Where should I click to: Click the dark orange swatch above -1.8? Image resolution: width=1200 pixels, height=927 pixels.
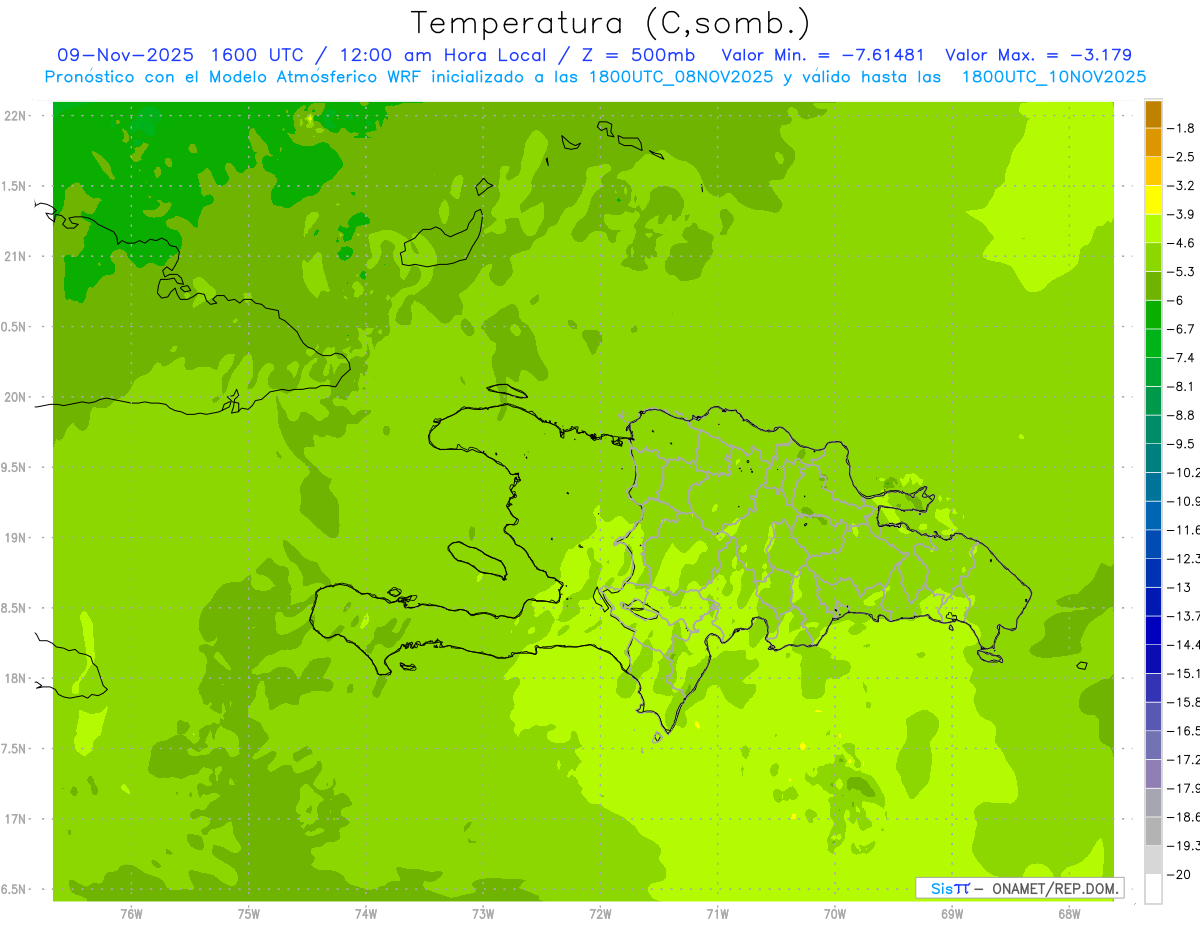1153,114
